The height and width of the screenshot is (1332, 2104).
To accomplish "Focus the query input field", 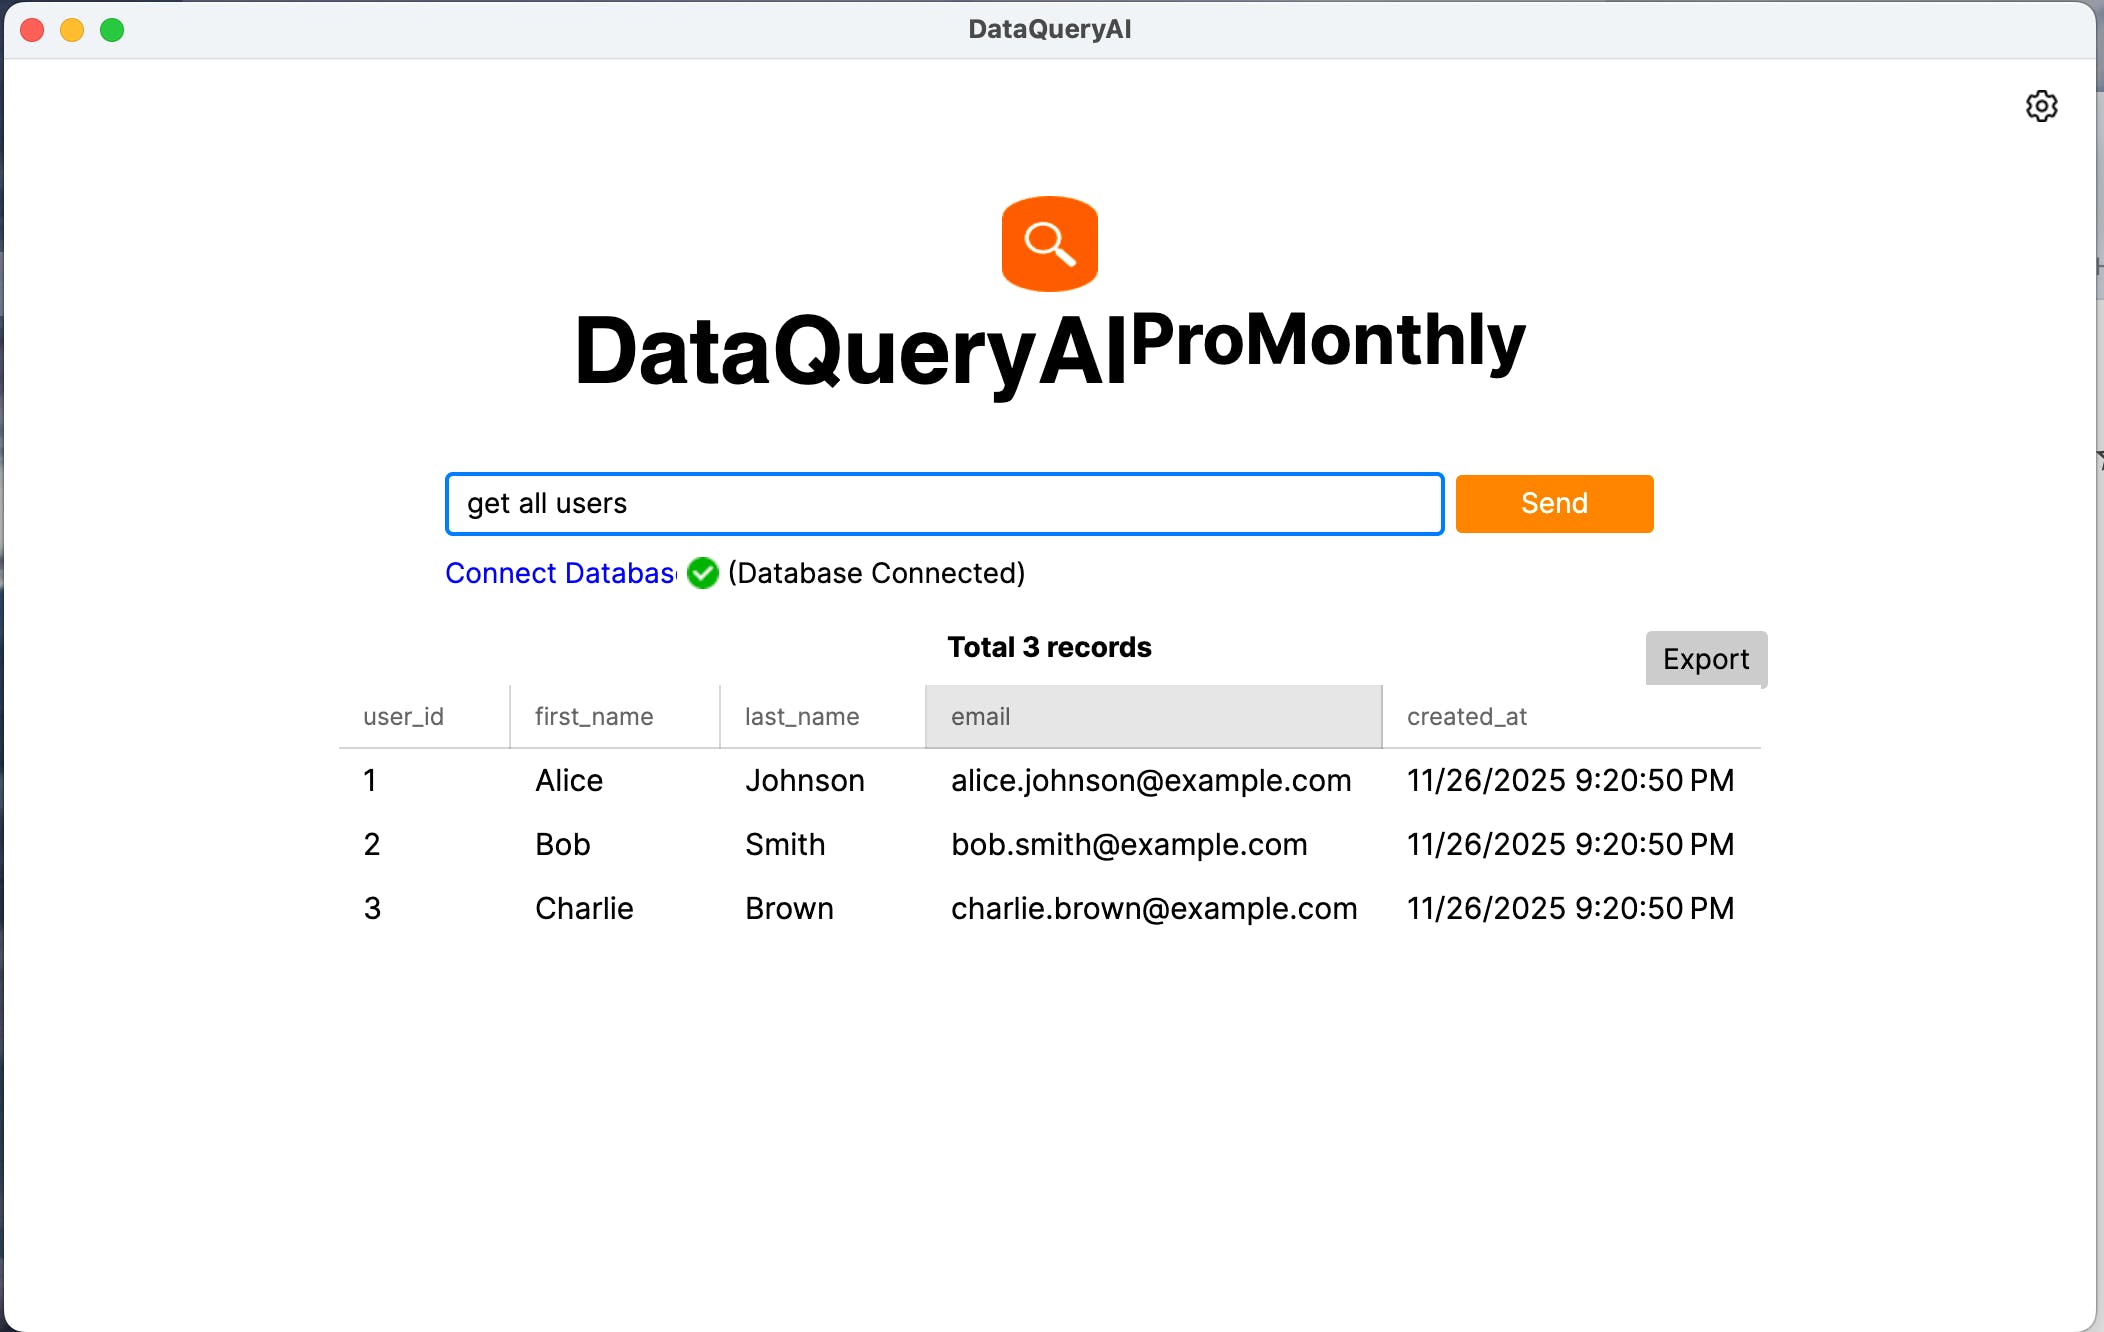I will 944,504.
